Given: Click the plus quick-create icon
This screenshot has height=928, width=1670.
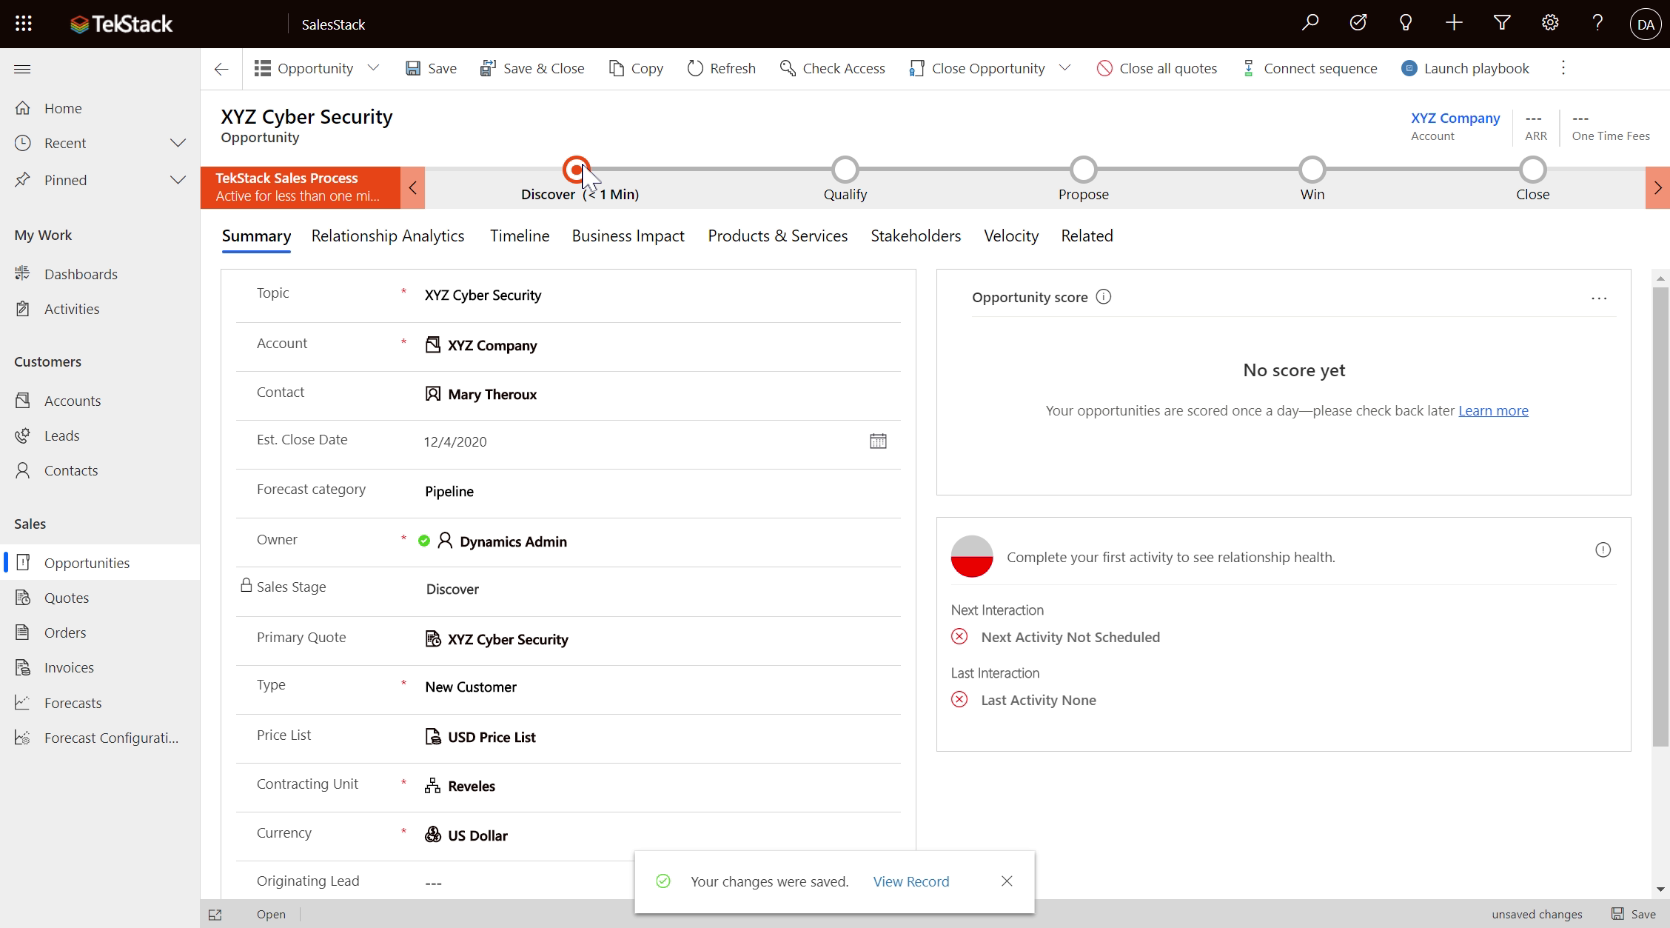Looking at the screenshot, I should pyautogui.click(x=1454, y=23).
